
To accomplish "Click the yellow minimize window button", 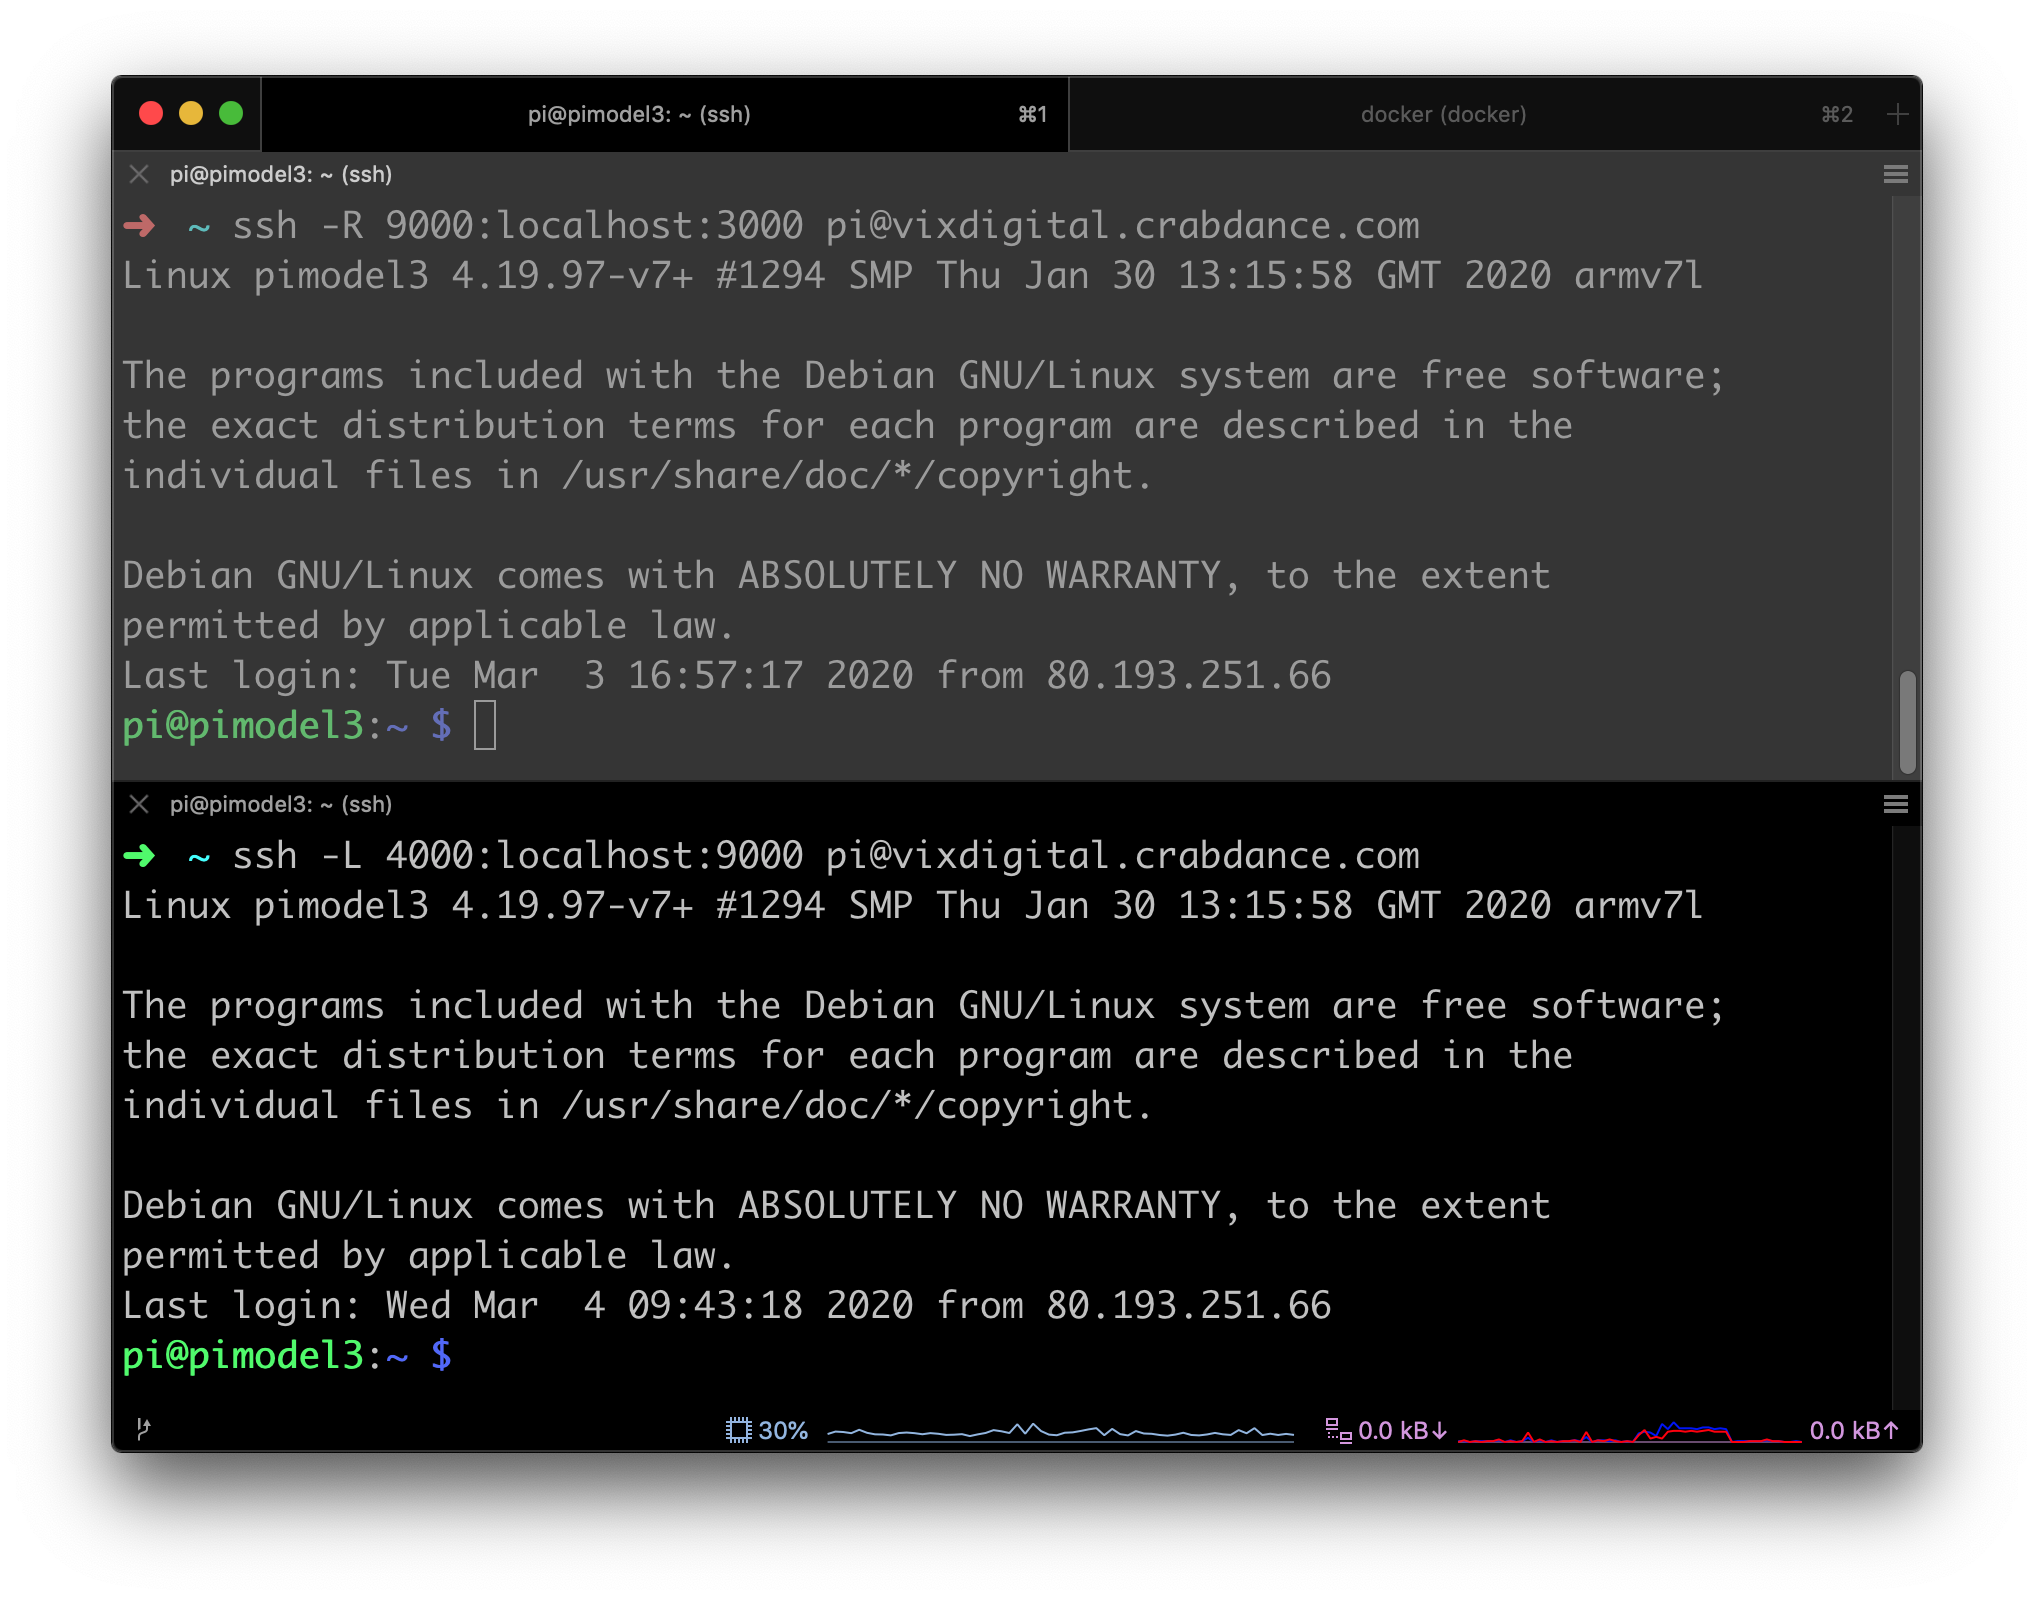I will click(191, 113).
